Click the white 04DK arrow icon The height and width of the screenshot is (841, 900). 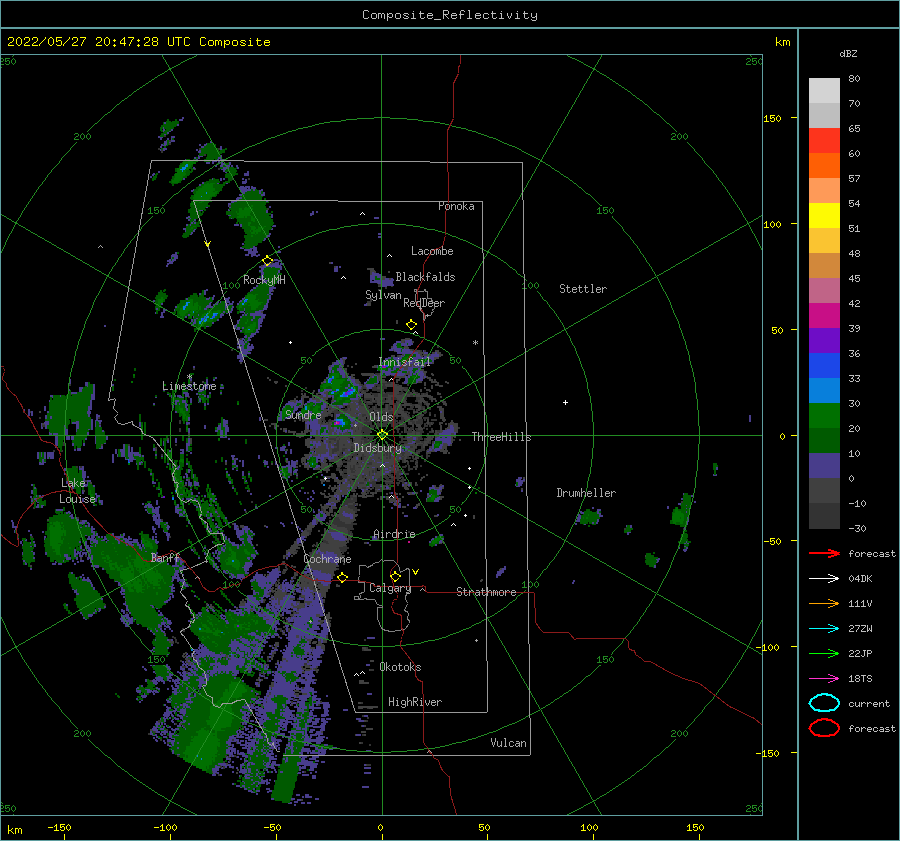[824, 579]
